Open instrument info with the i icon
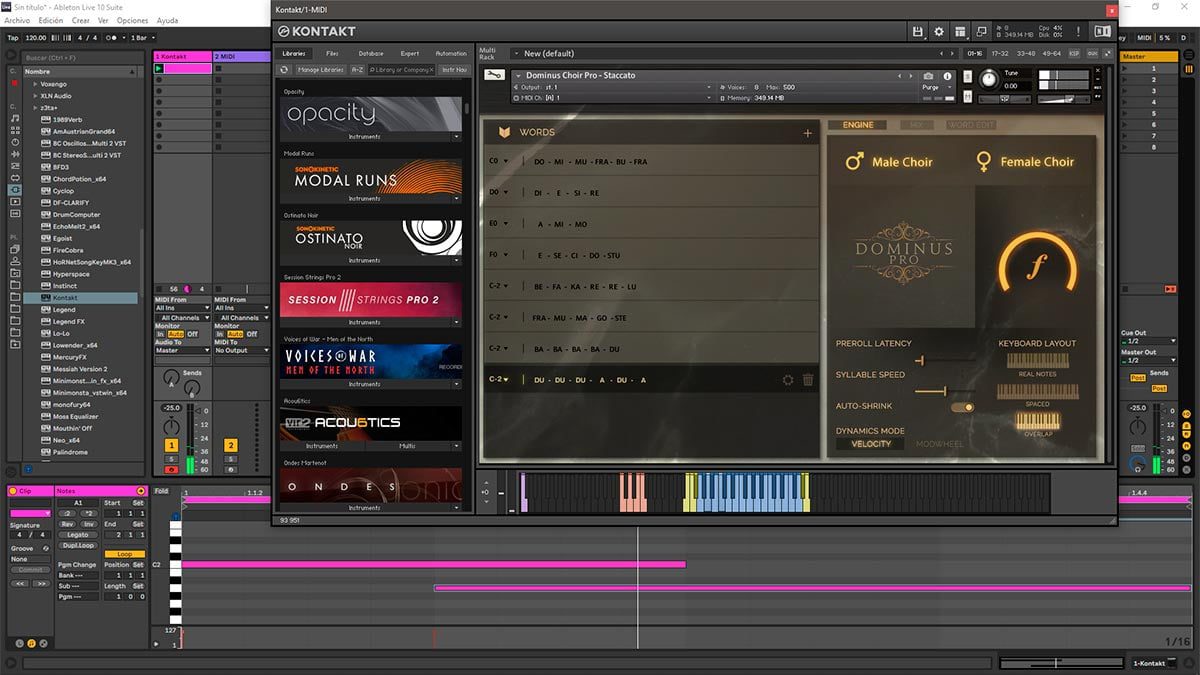Image resolution: width=1200 pixels, height=675 pixels. 947,76
